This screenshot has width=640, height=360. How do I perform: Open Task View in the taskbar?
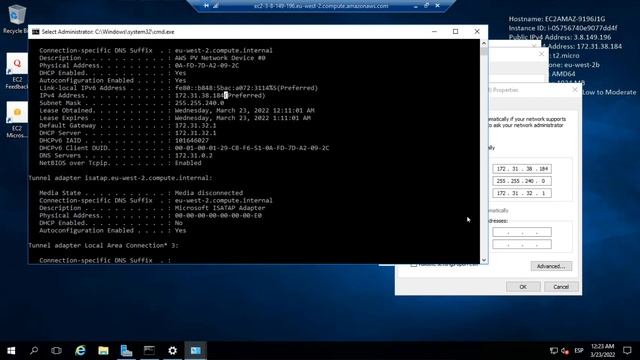coord(56,350)
